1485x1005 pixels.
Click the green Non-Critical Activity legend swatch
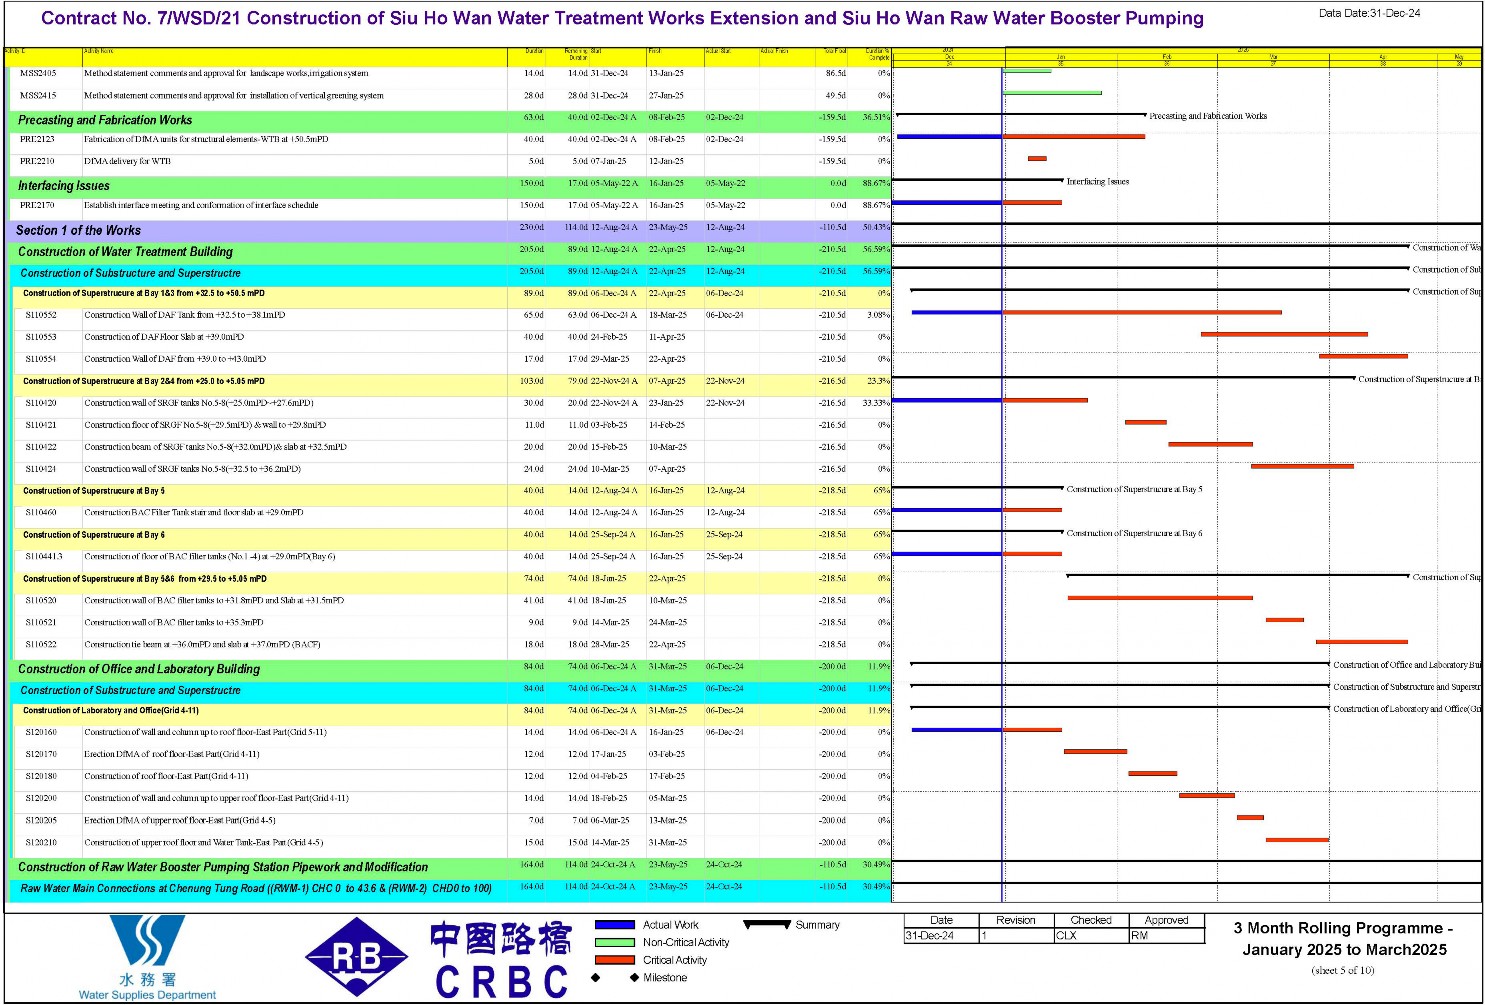(x=615, y=942)
